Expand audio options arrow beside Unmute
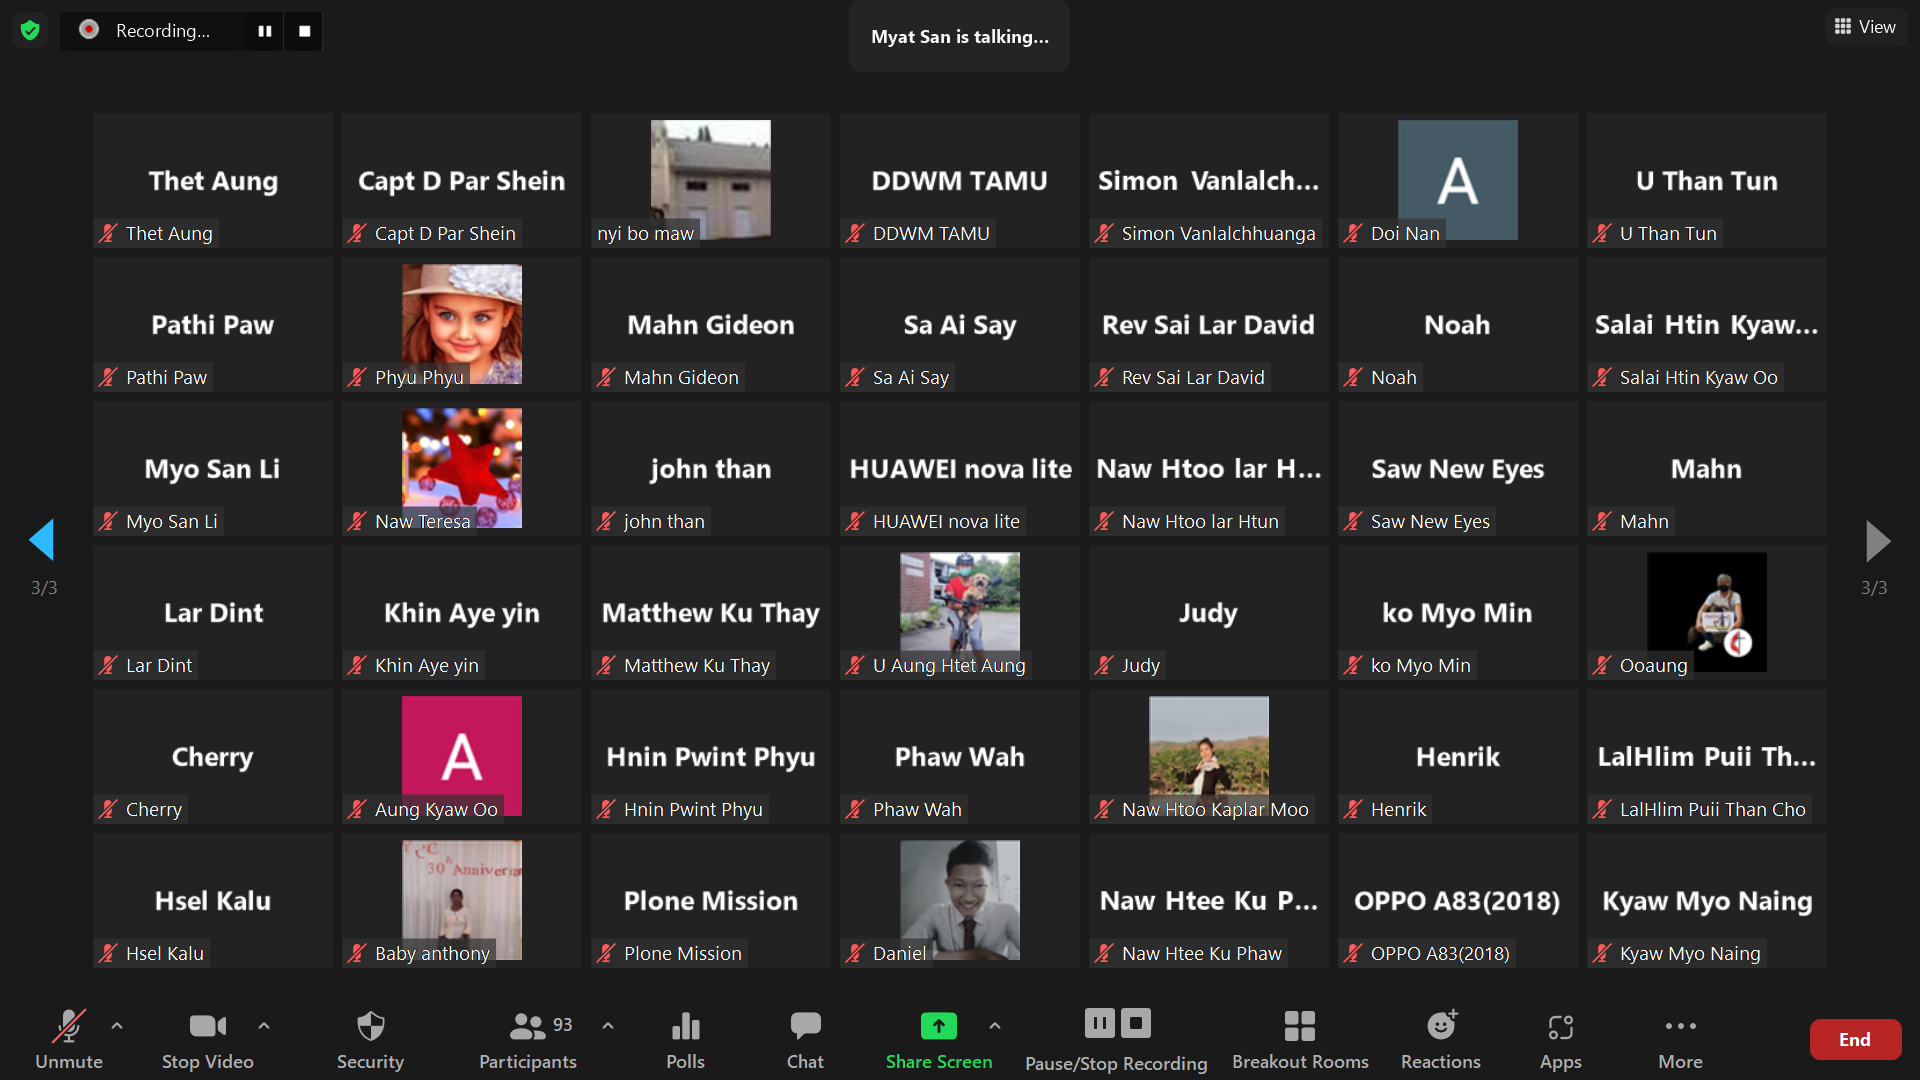This screenshot has width=1920, height=1080. (117, 1026)
